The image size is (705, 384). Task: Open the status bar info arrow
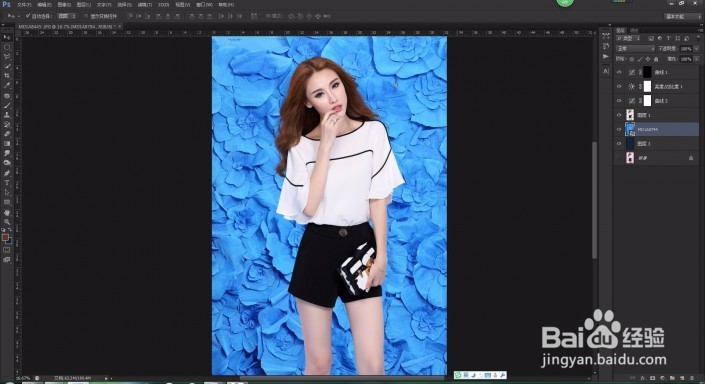tap(107, 379)
